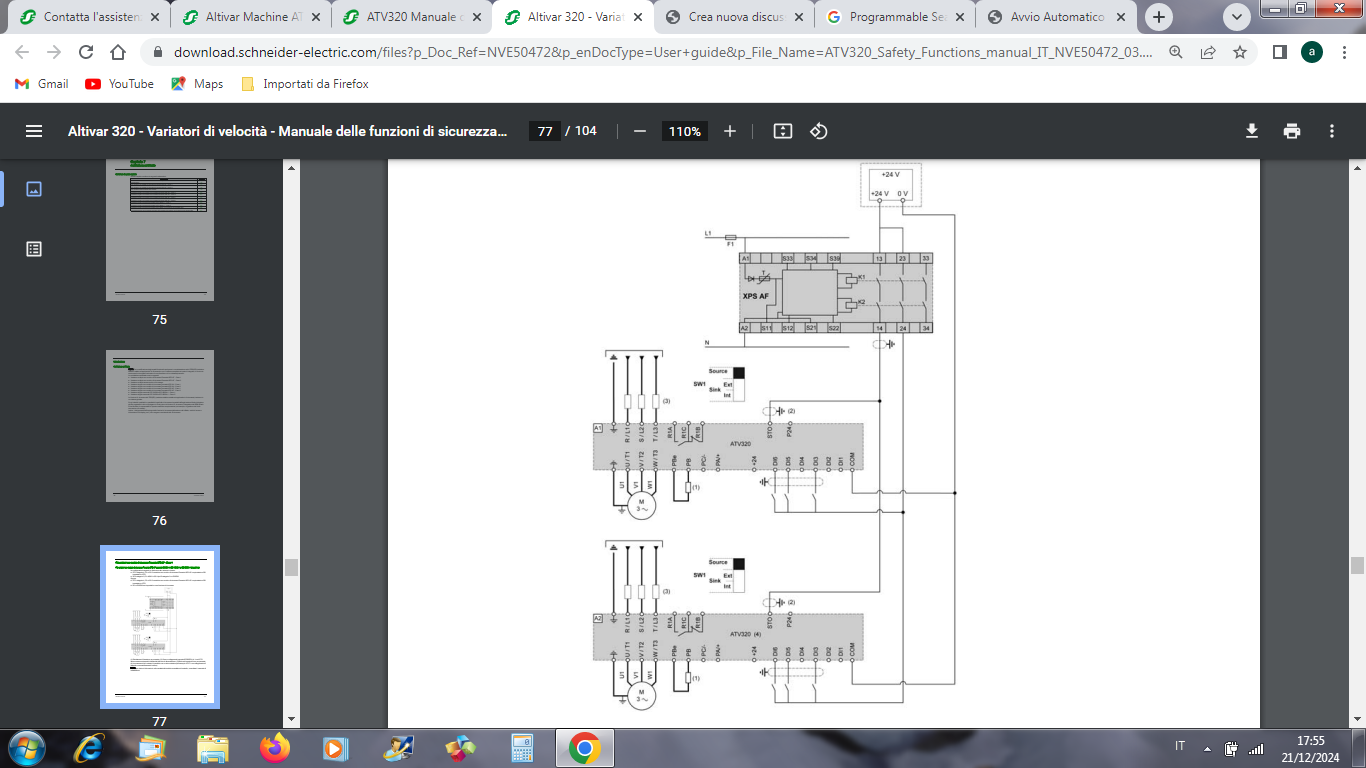Show the thumbnails view in sidebar
1366x768 pixels.
click(34, 189)
